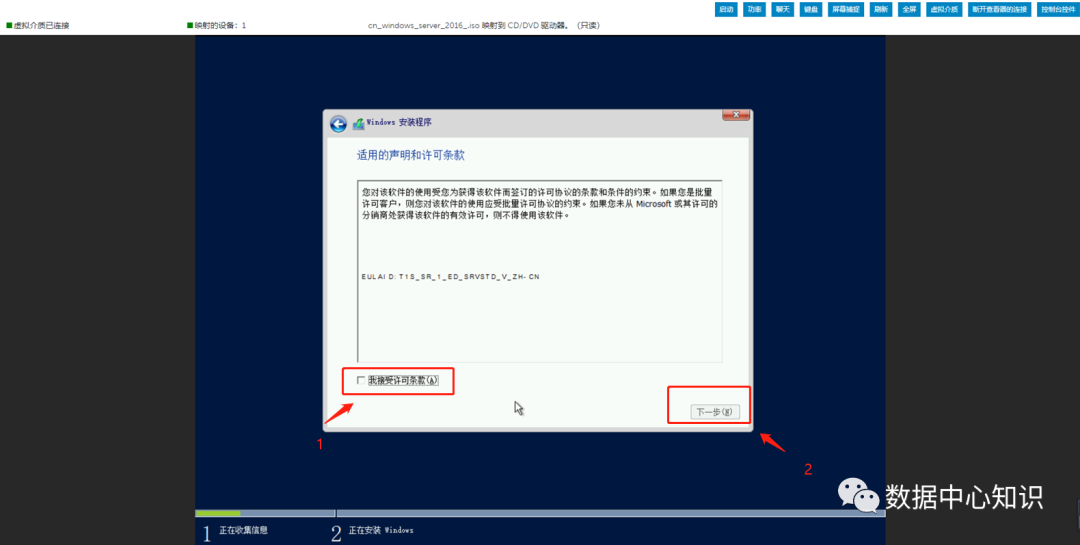Click the 刷新 (Refresh) button

881,10
